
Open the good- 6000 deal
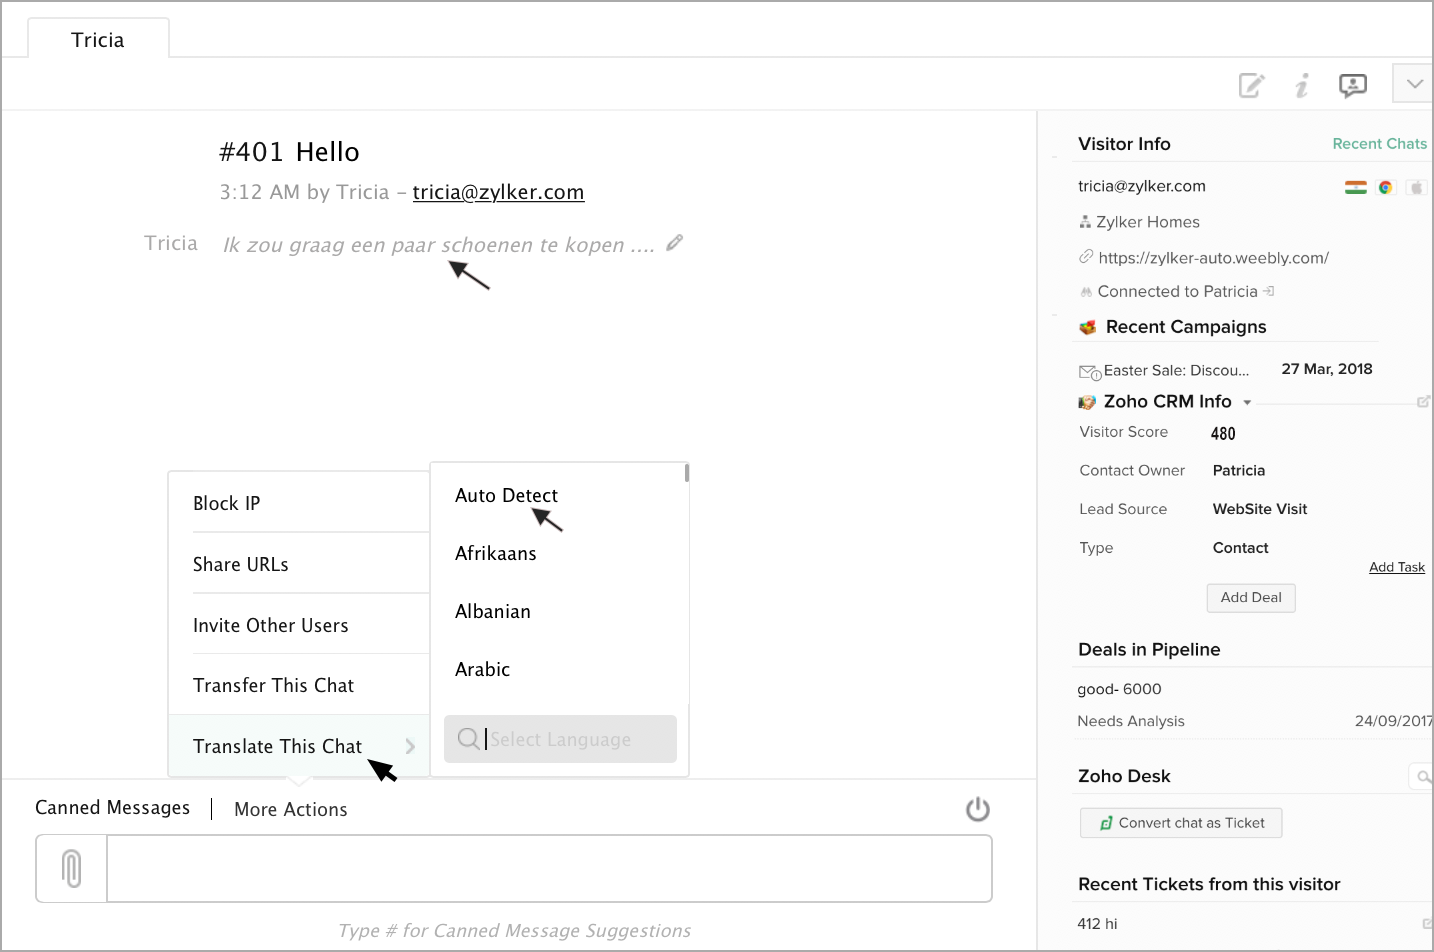[x=1119, y=689]
